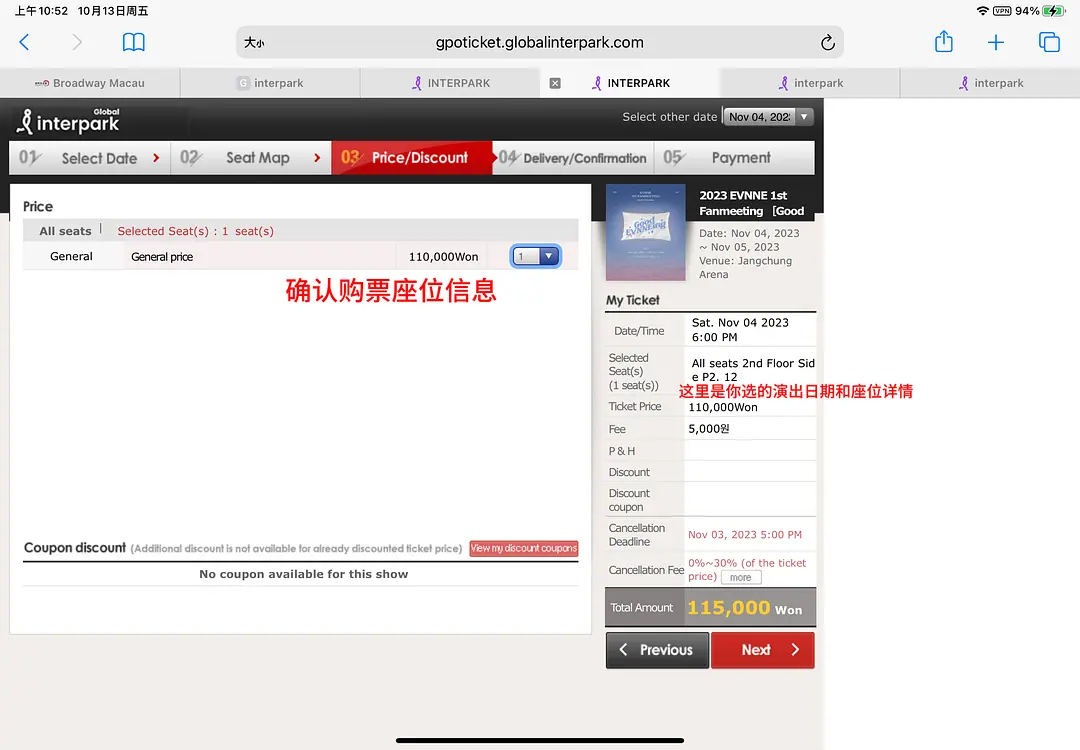Tap the Safari back arrow
1080x750 pixels.
tap(24, 43)
